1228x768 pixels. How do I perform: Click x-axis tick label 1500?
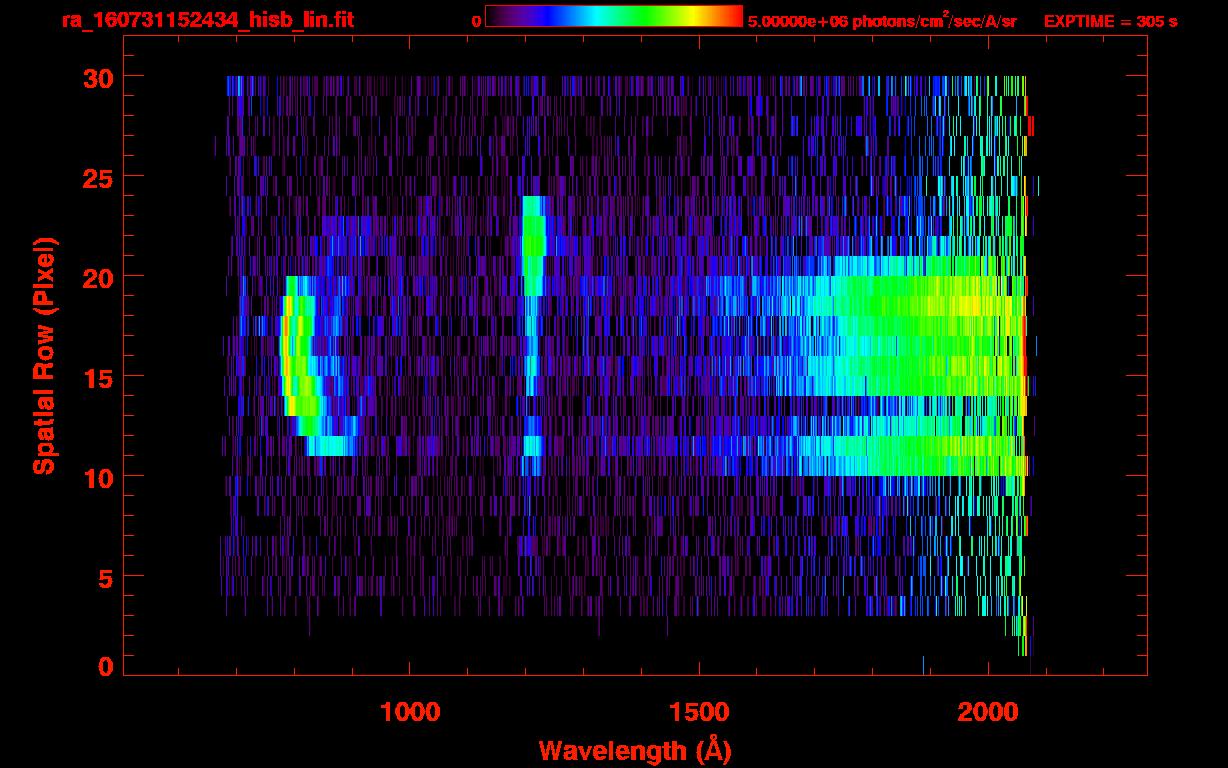click(699, 712)
